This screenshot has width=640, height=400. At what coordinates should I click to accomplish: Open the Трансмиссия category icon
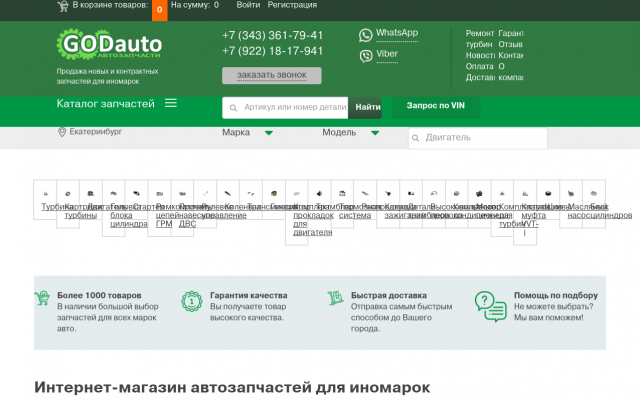click(251, 193)
